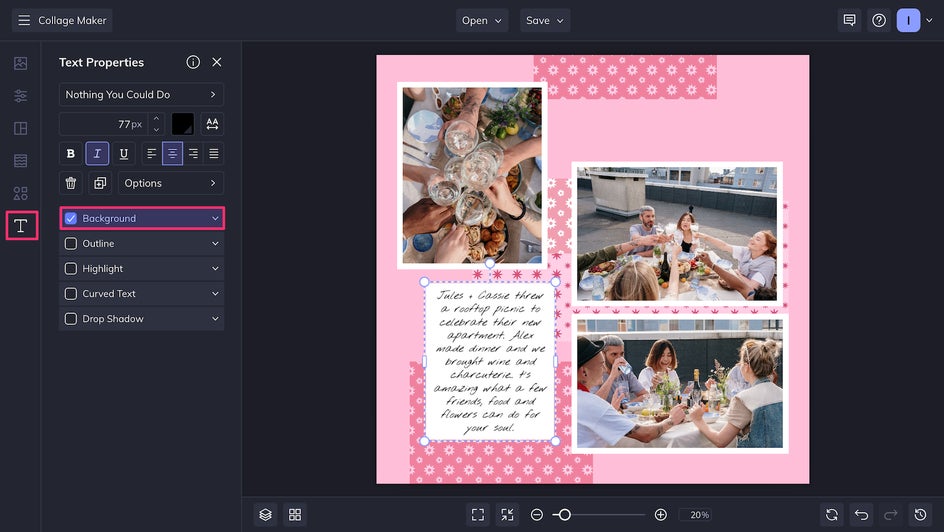Delete the text with trash icon
Viewport: 944px width, 532px height.
point(70,183)
